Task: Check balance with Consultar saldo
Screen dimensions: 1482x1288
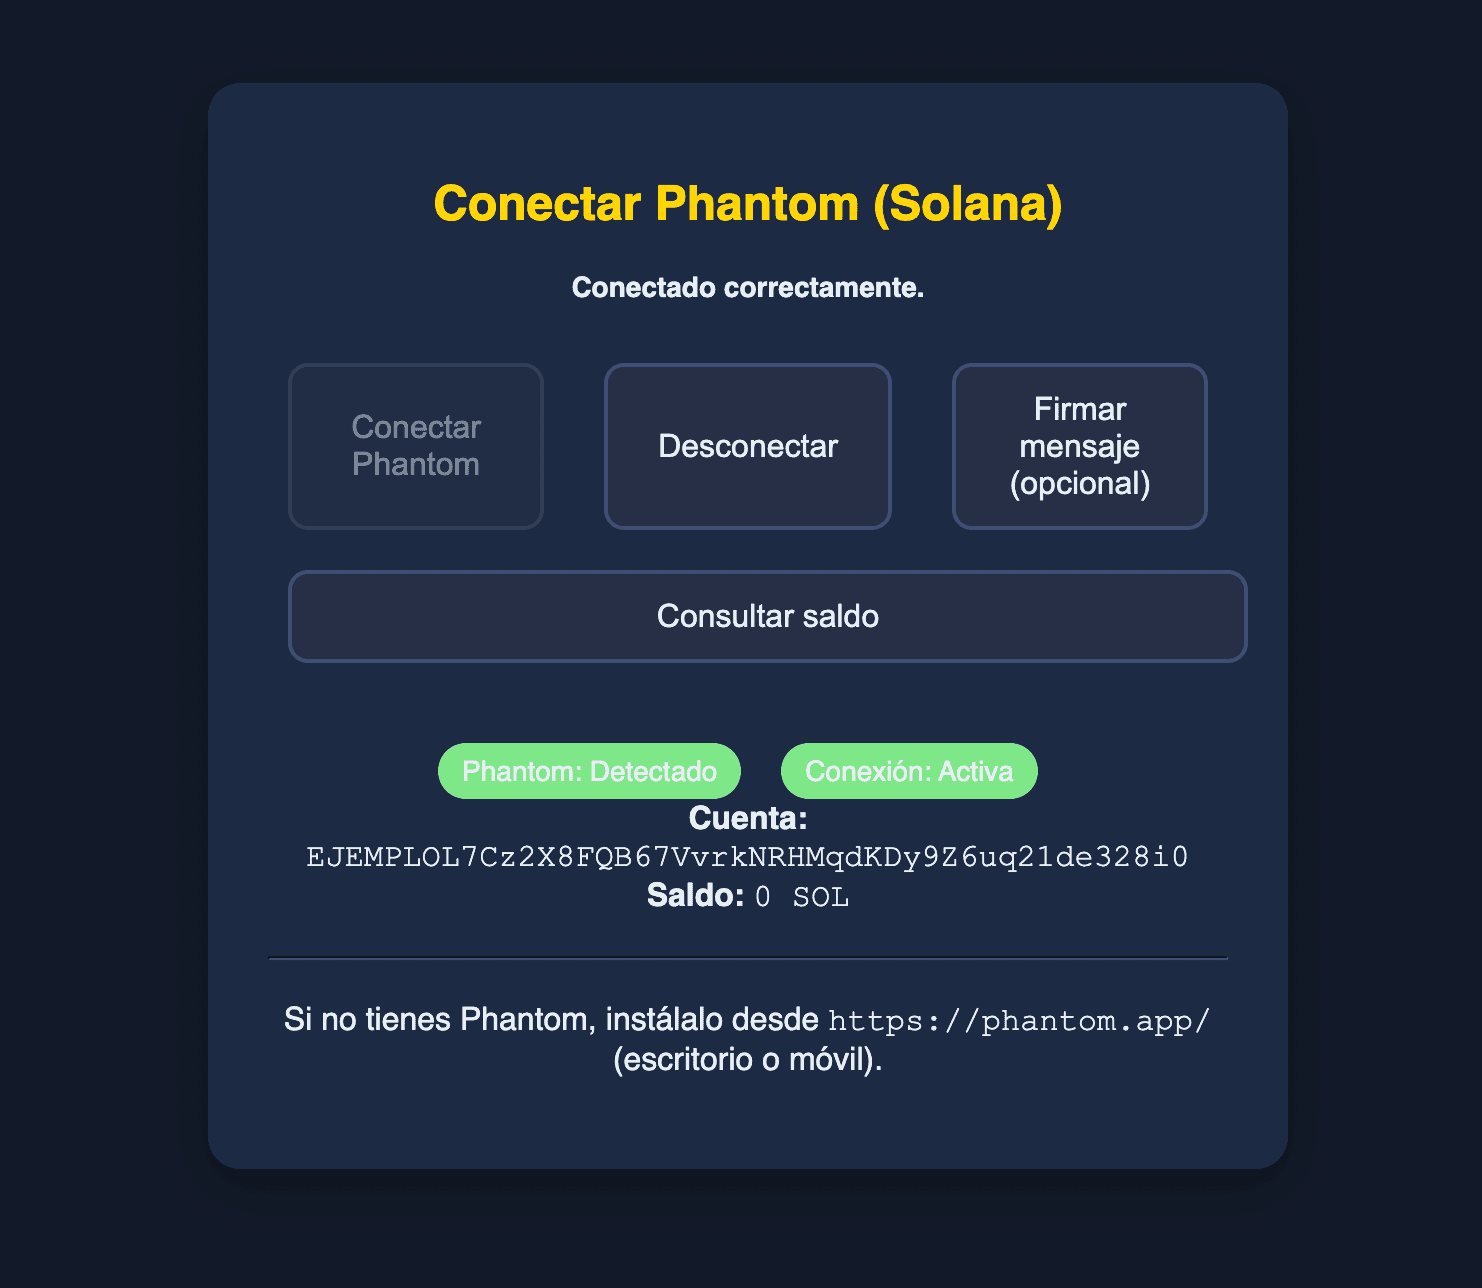Action: tap(767, 616)
